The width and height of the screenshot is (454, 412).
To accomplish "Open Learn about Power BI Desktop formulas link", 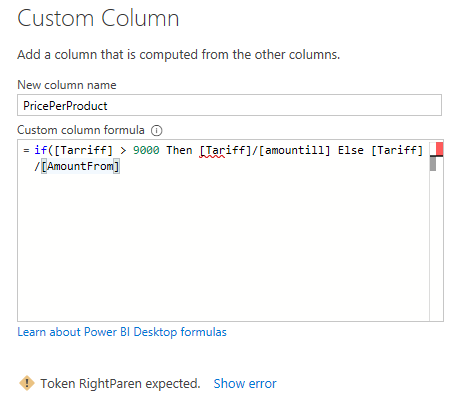I will click(122, 332).
